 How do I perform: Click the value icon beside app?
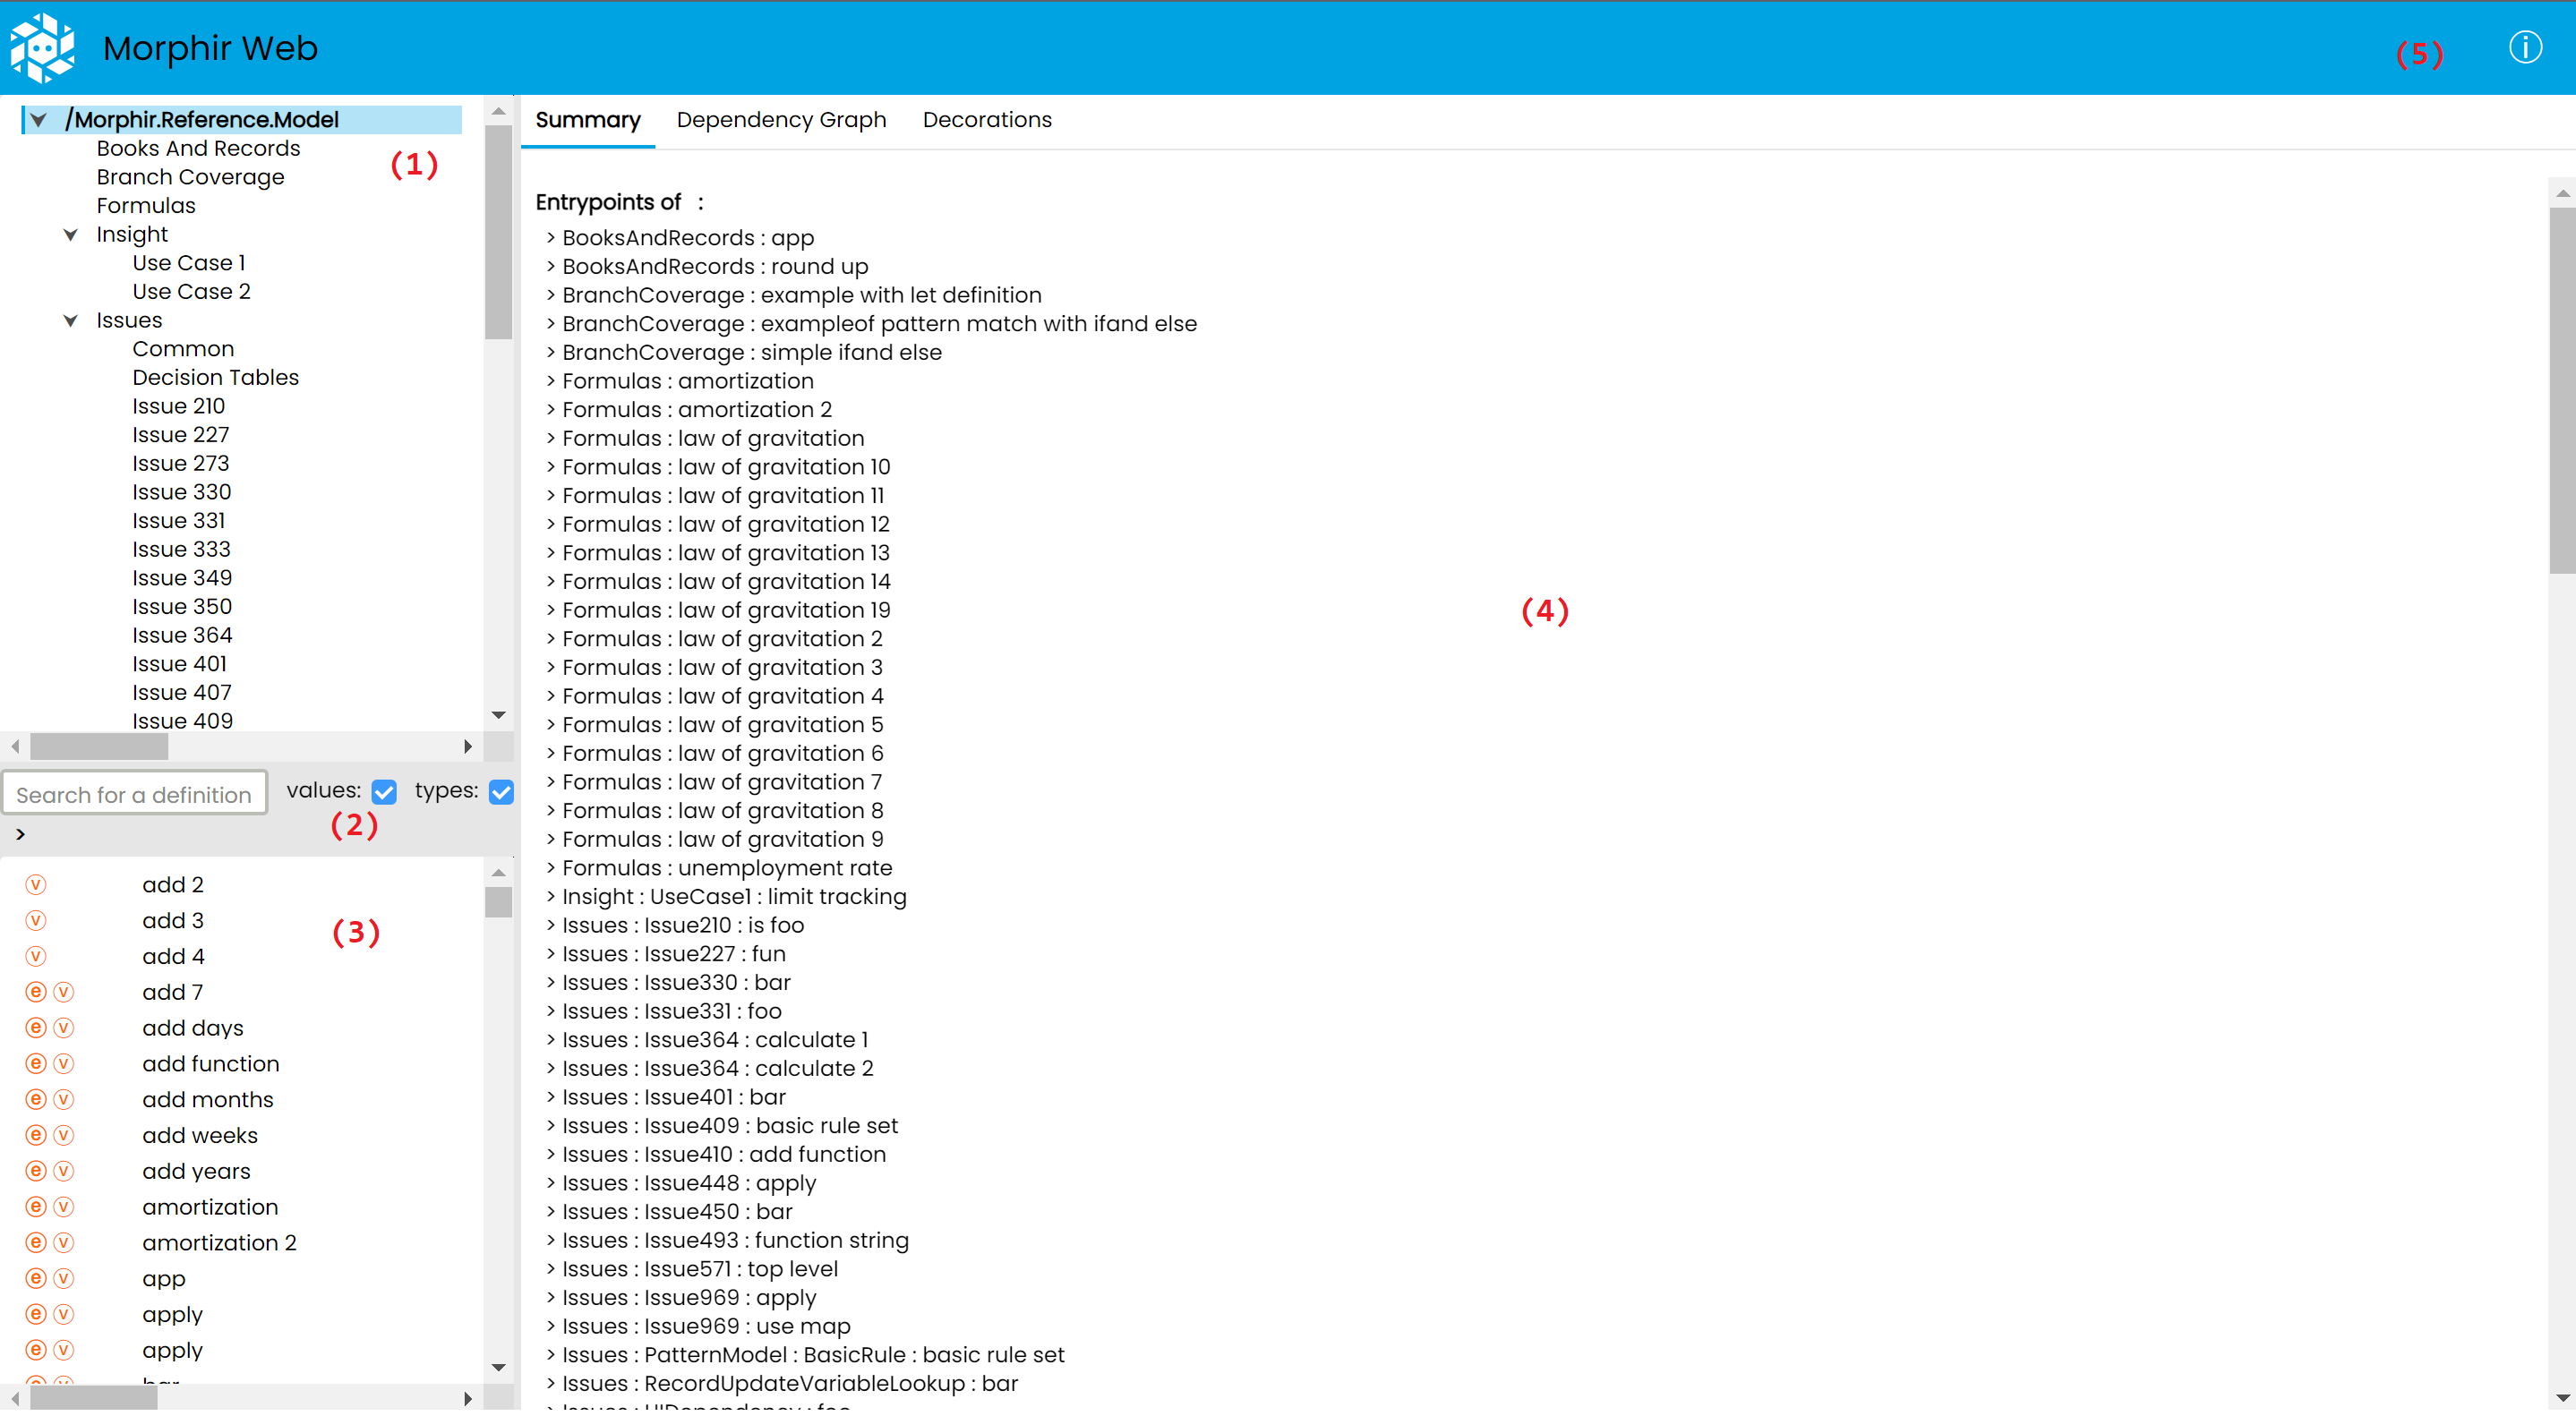click(x=64, y=1279)
